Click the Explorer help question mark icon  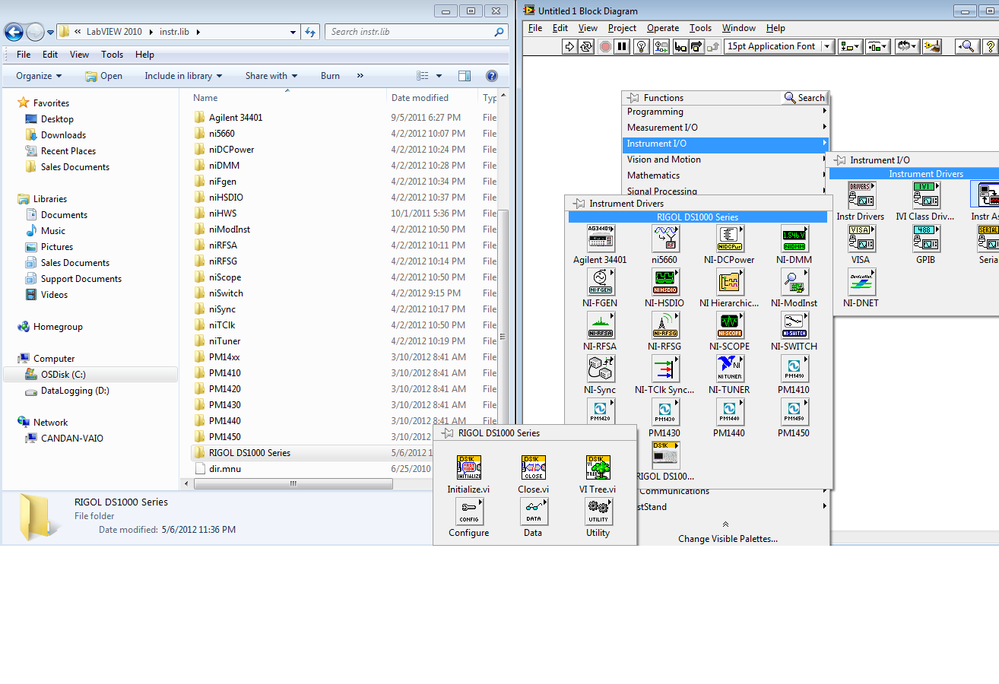point(492,76)
